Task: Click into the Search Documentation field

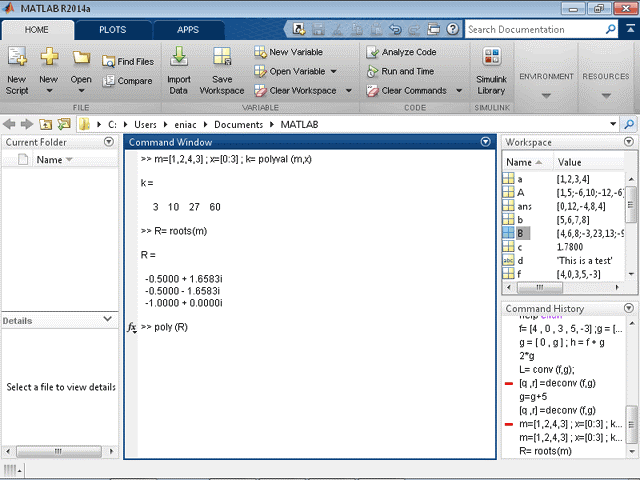Action: (535, 29)
